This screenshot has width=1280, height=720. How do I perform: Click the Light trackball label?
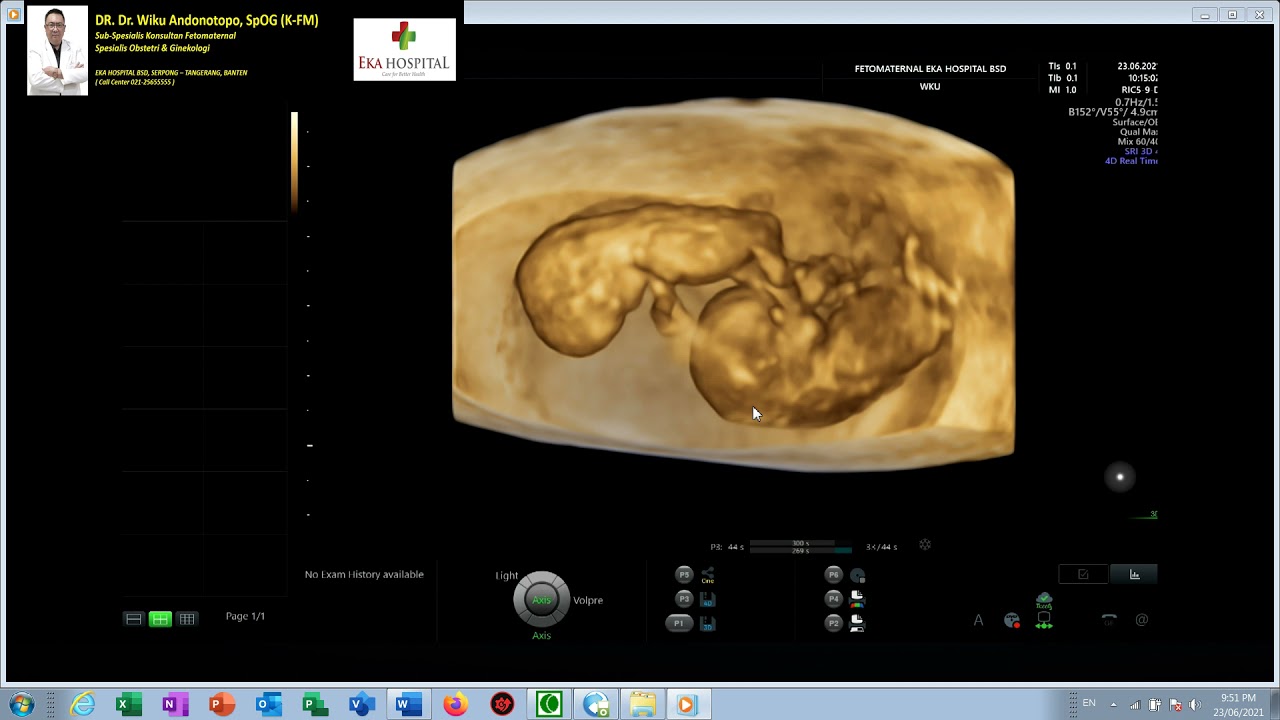pyautogui.click(x=507, y=575)
